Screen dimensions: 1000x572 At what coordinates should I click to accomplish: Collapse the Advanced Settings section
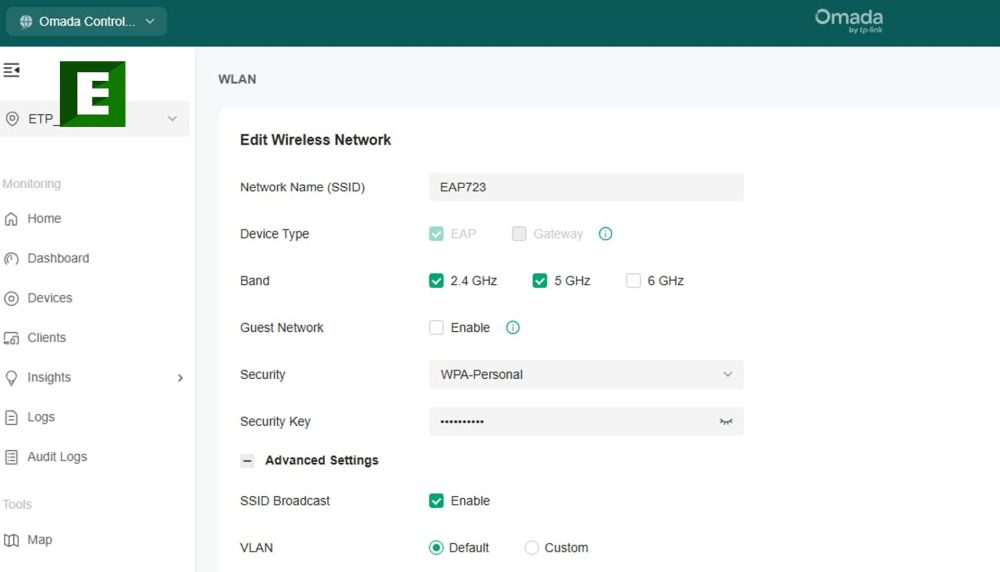click(247, 460)
